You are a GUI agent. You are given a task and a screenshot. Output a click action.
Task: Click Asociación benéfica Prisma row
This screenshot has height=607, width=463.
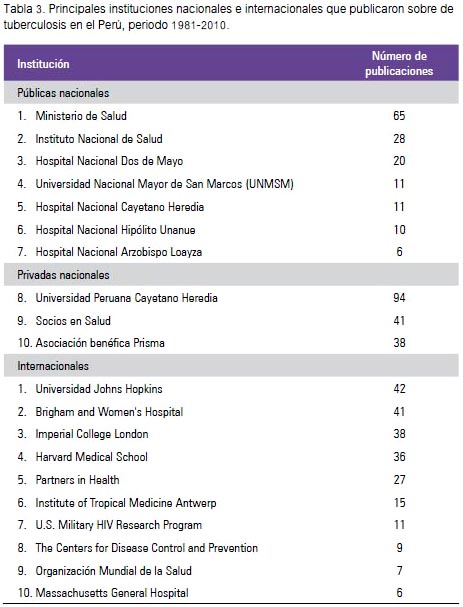pos(231,343)
